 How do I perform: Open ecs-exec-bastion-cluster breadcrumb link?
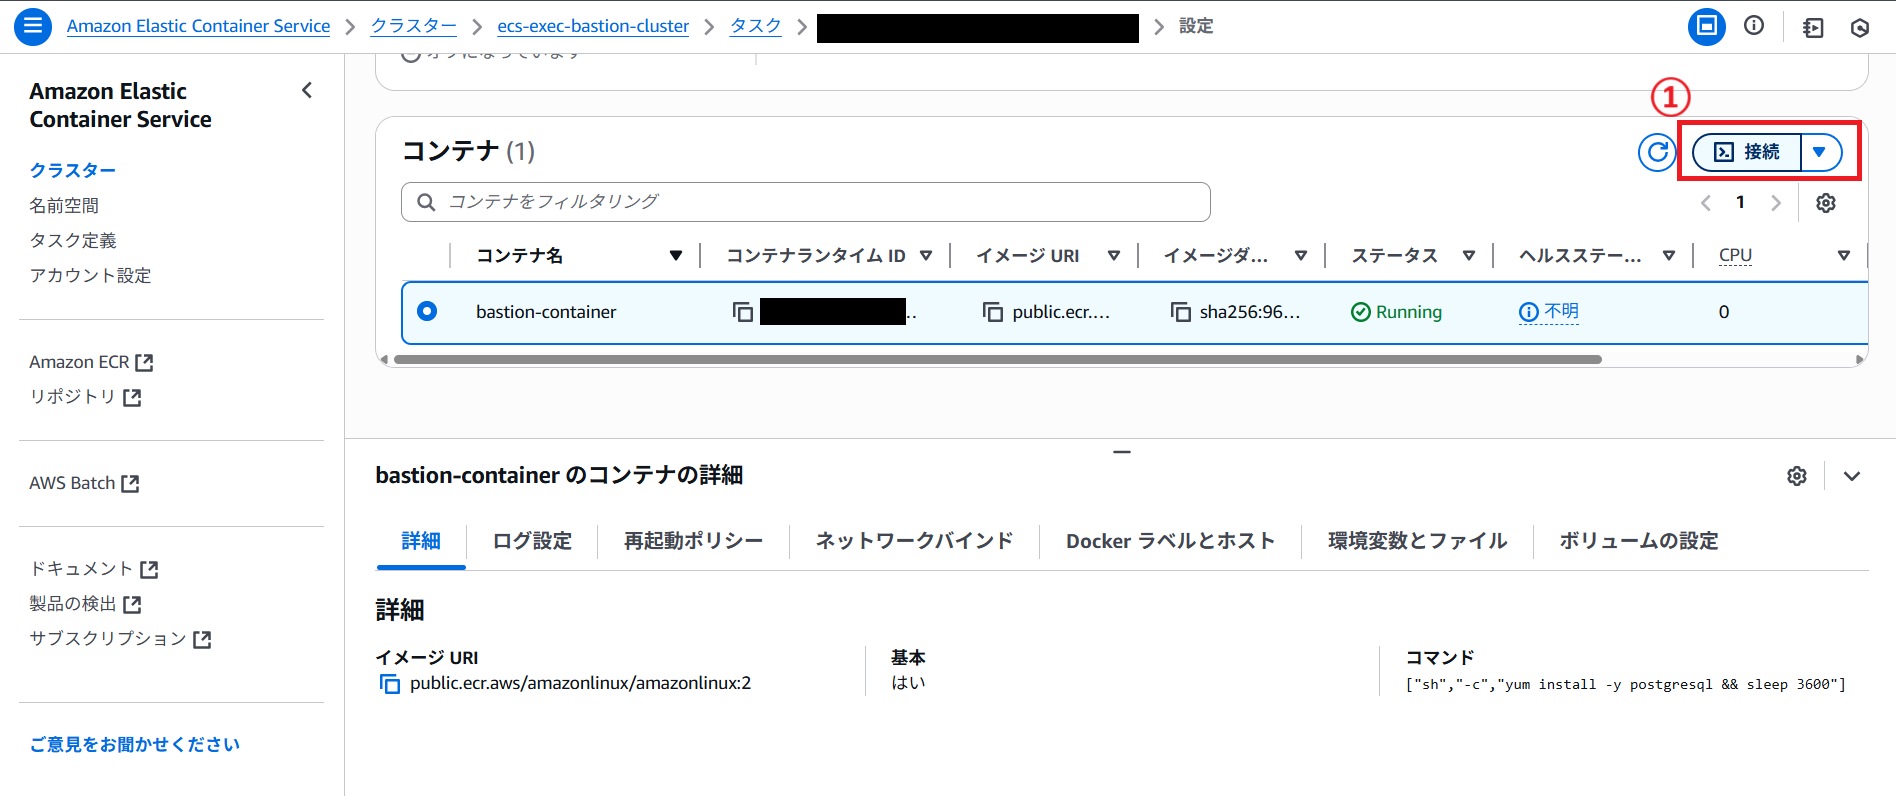(593, 26)
